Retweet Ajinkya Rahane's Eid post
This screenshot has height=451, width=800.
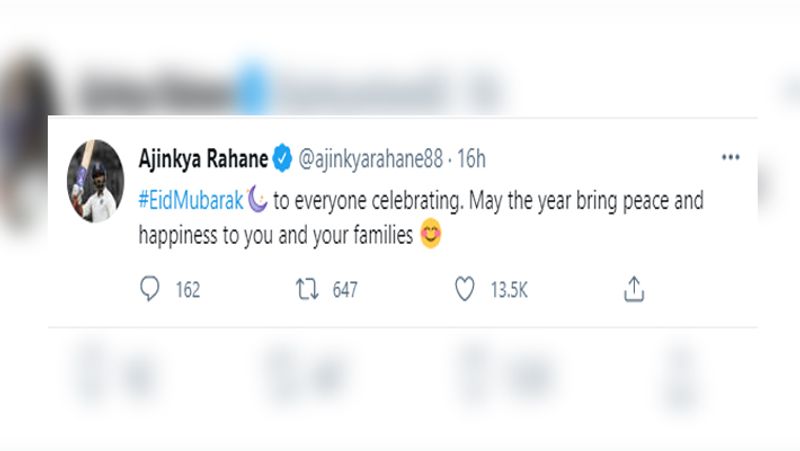tap(307, 289)
